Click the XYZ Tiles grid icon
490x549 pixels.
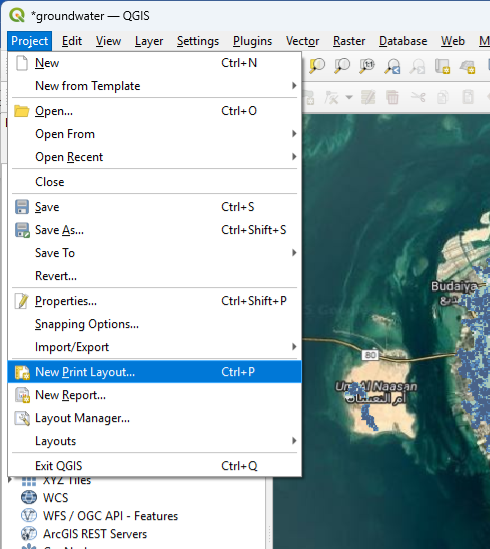[29, 480]
